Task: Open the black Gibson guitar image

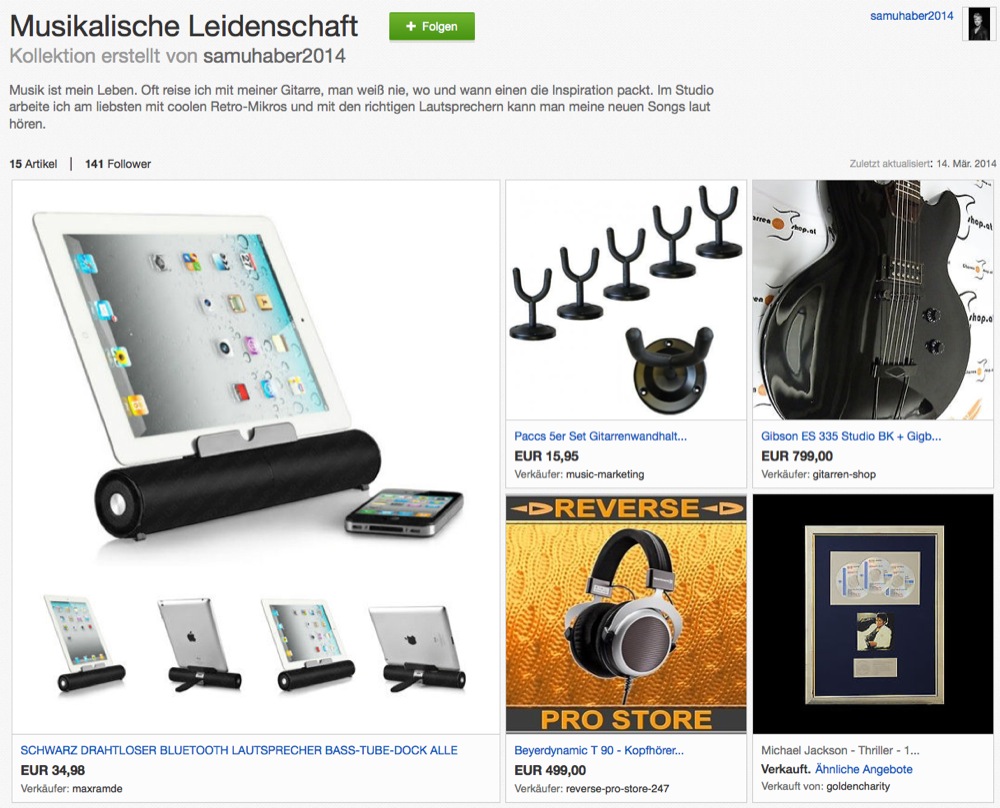Action: tap(873, 300)
